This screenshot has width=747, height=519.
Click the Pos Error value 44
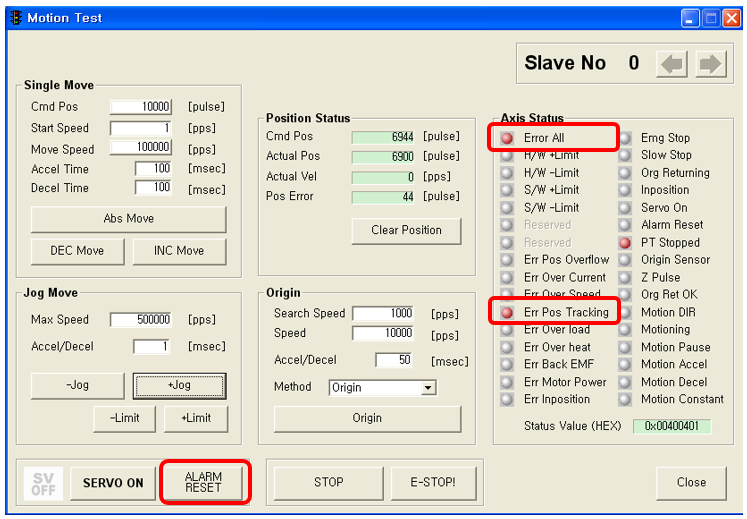coord(383,197)
